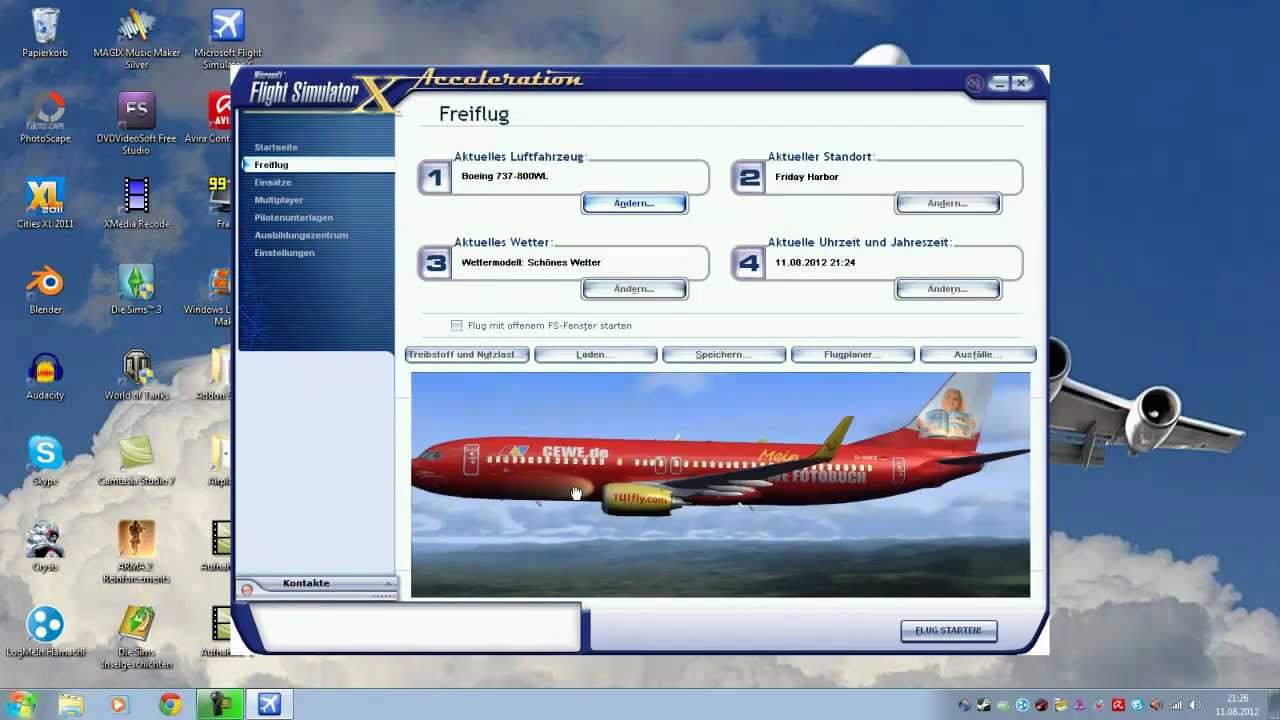The image size is (1280, 720).
Task: Open the Papierkorb desktop icon
Action: [44, 34]
